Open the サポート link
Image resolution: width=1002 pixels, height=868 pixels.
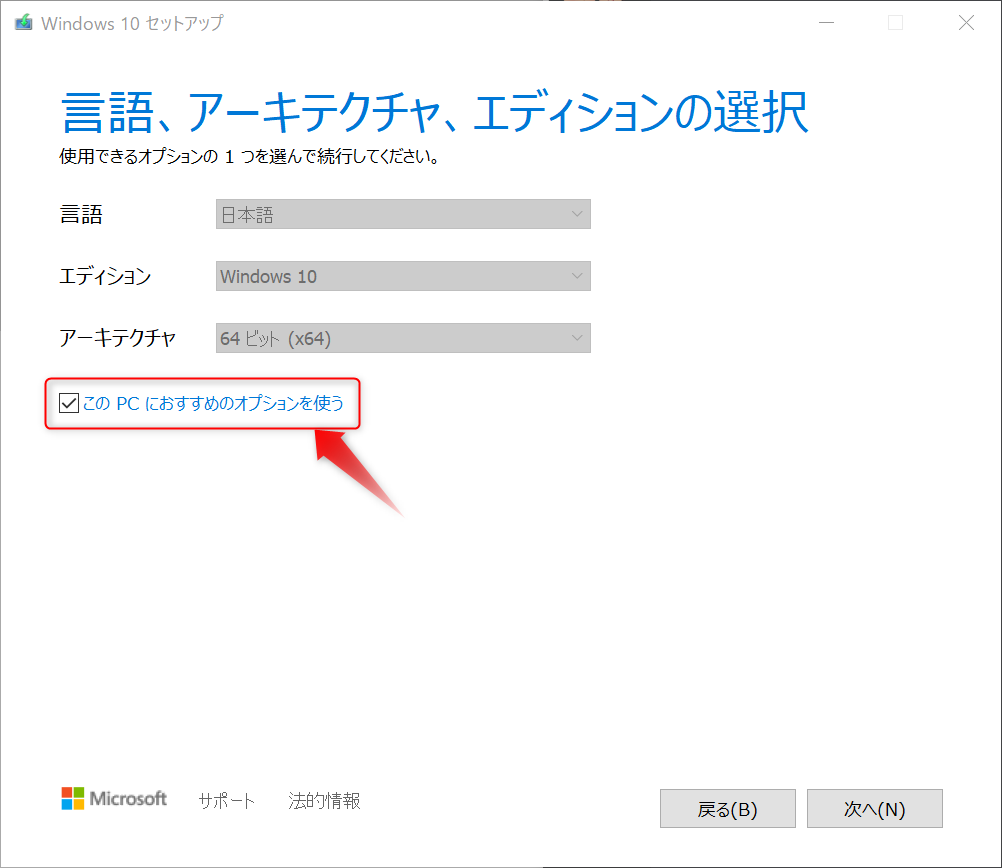click(x=227, y=800)
